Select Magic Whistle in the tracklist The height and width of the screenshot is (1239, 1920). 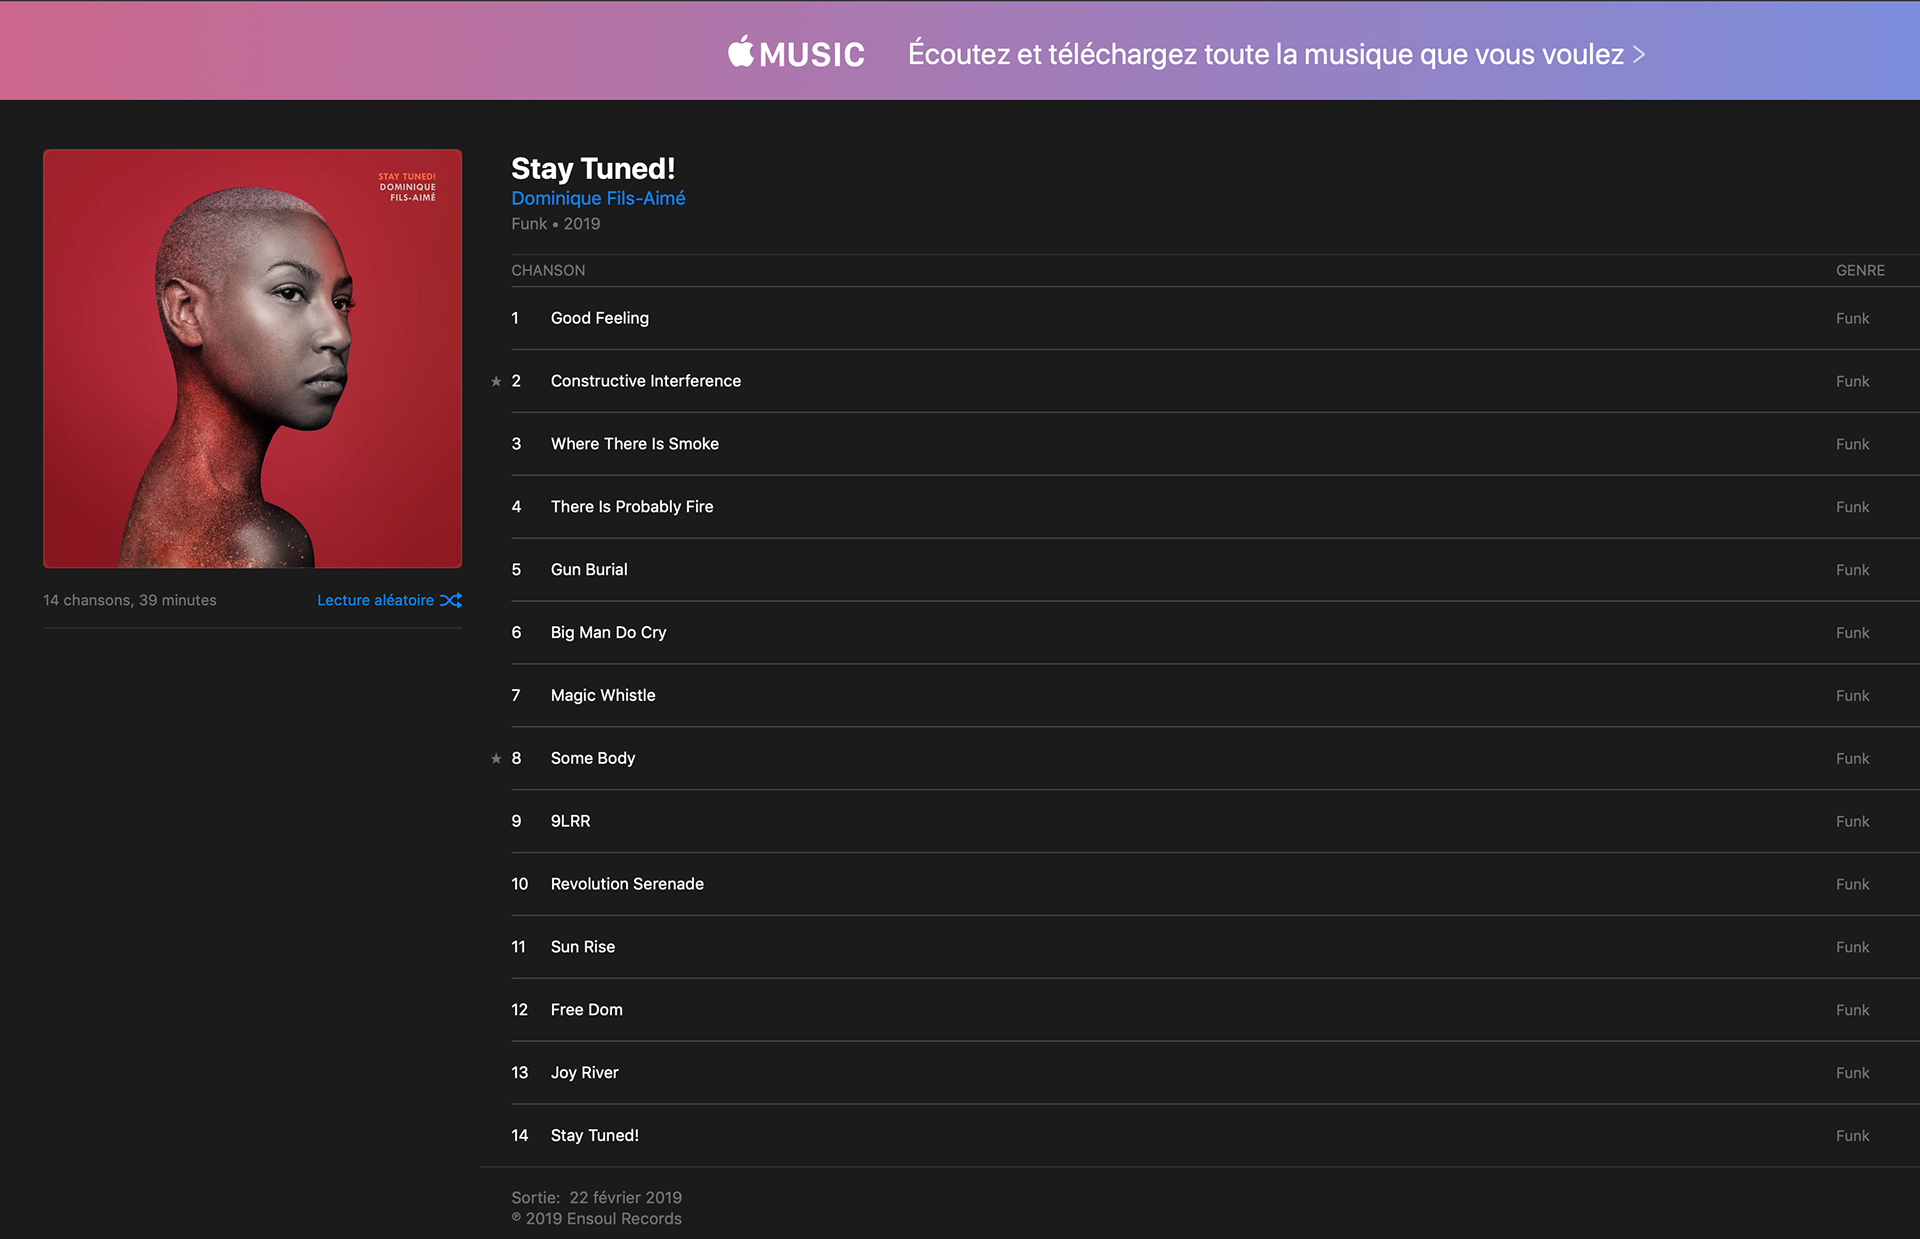tap(602, 695)
